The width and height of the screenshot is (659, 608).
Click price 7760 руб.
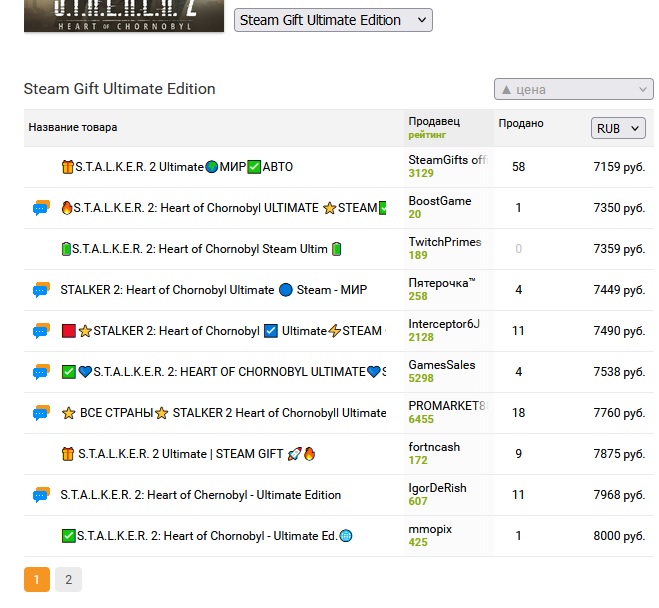click(619, 413)
